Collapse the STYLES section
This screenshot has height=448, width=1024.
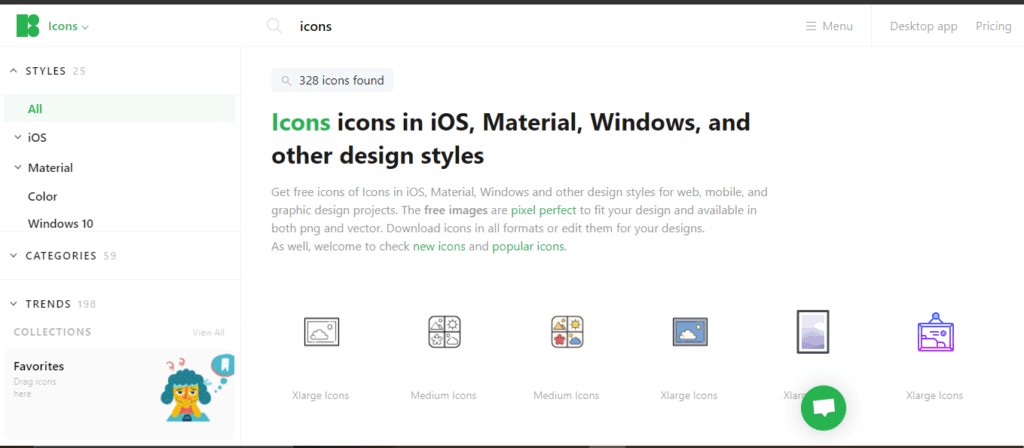(48, 71)
